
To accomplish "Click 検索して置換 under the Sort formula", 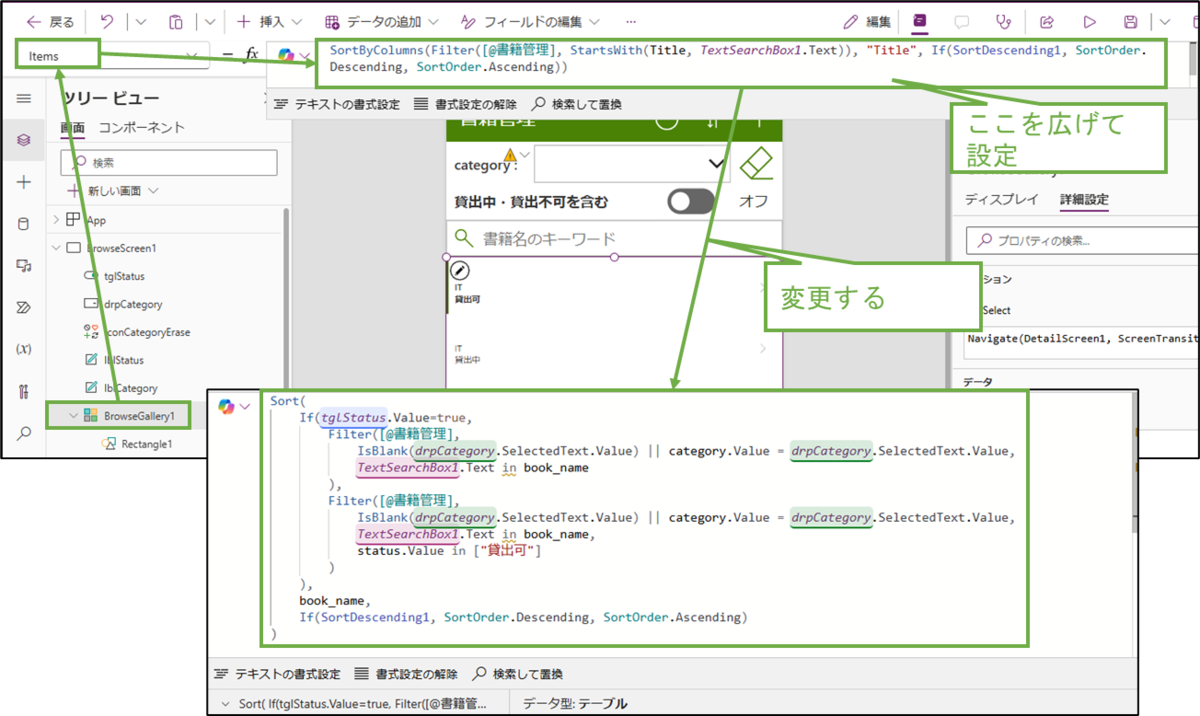I will tap(518, 674).
